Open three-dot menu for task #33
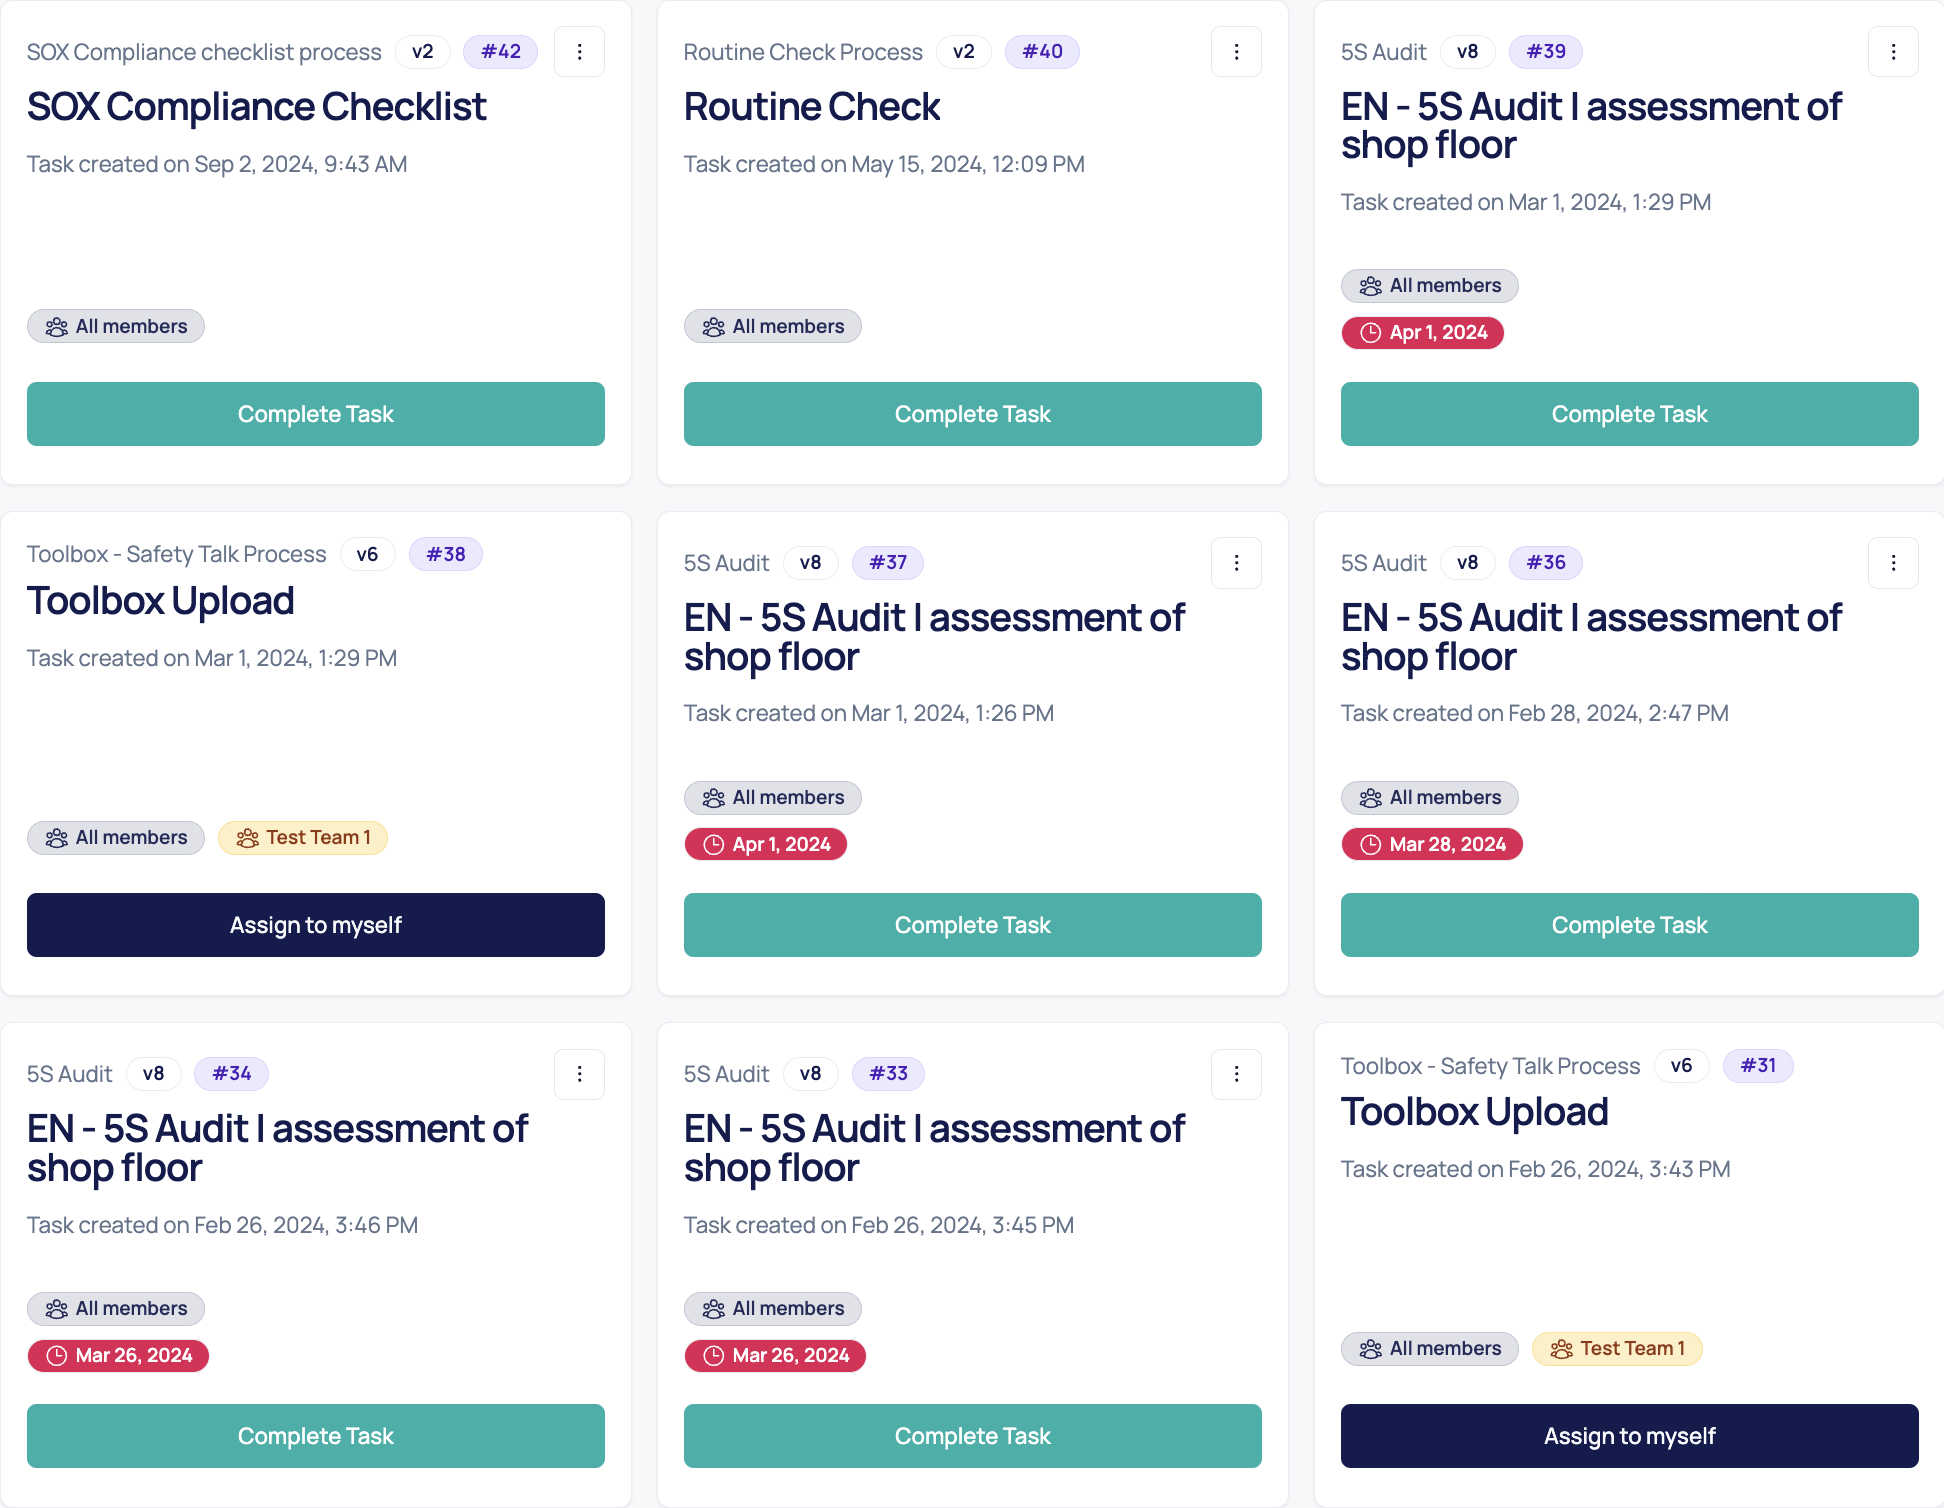The height and width of the screenshot is (1508, 1944). click(x=1236, y=1074)
